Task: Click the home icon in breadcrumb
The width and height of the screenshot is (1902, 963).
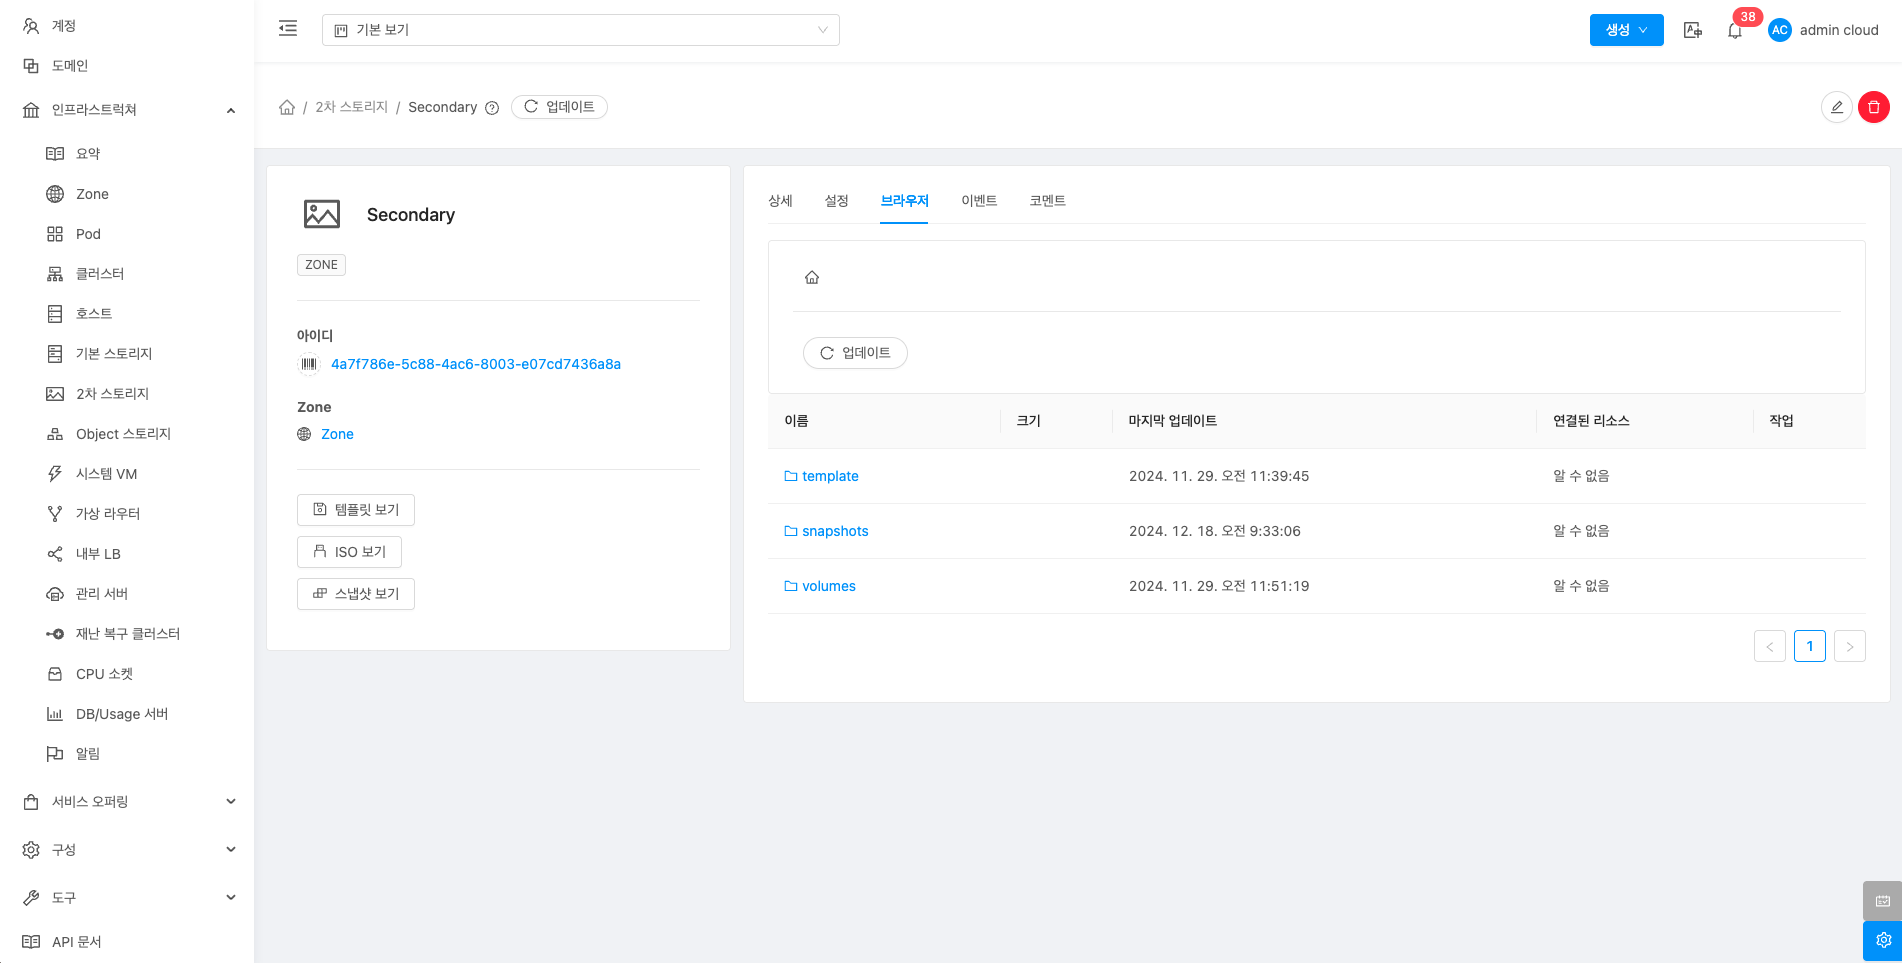Action: [x=287, y=107]
